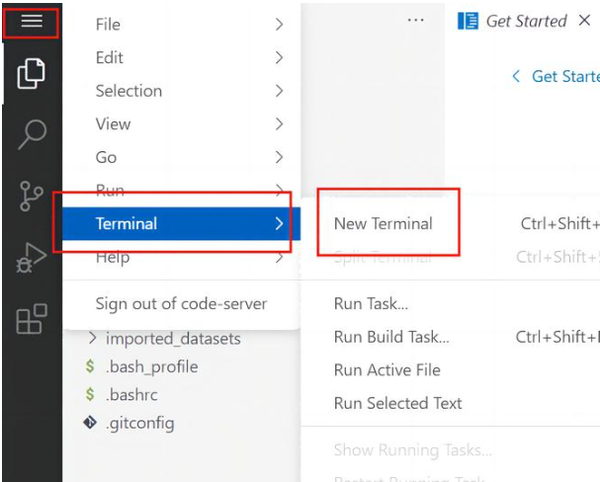Click Sign out of code-server
Screen dimensions: 600x482
[181, 304]
